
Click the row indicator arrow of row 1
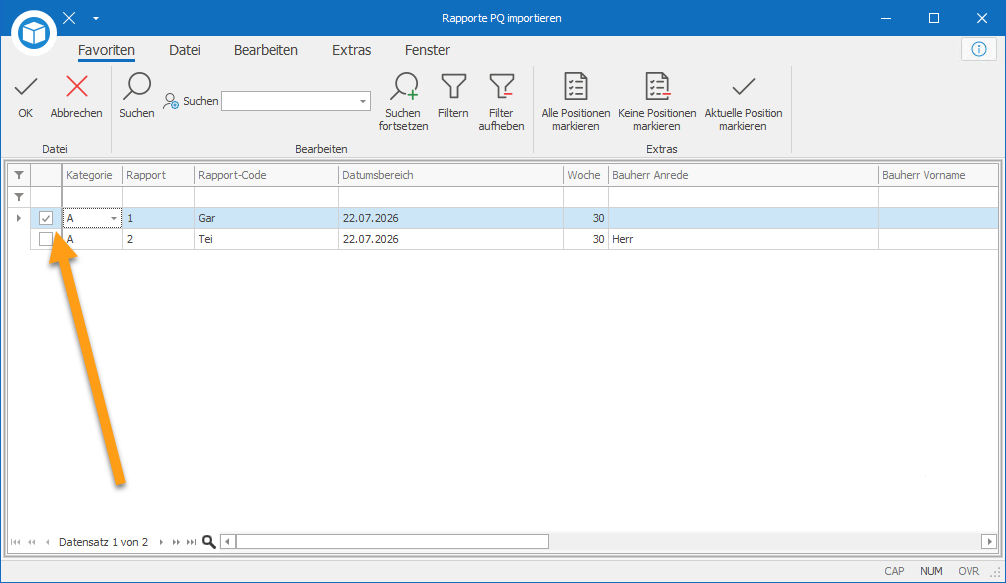(19, 218)
